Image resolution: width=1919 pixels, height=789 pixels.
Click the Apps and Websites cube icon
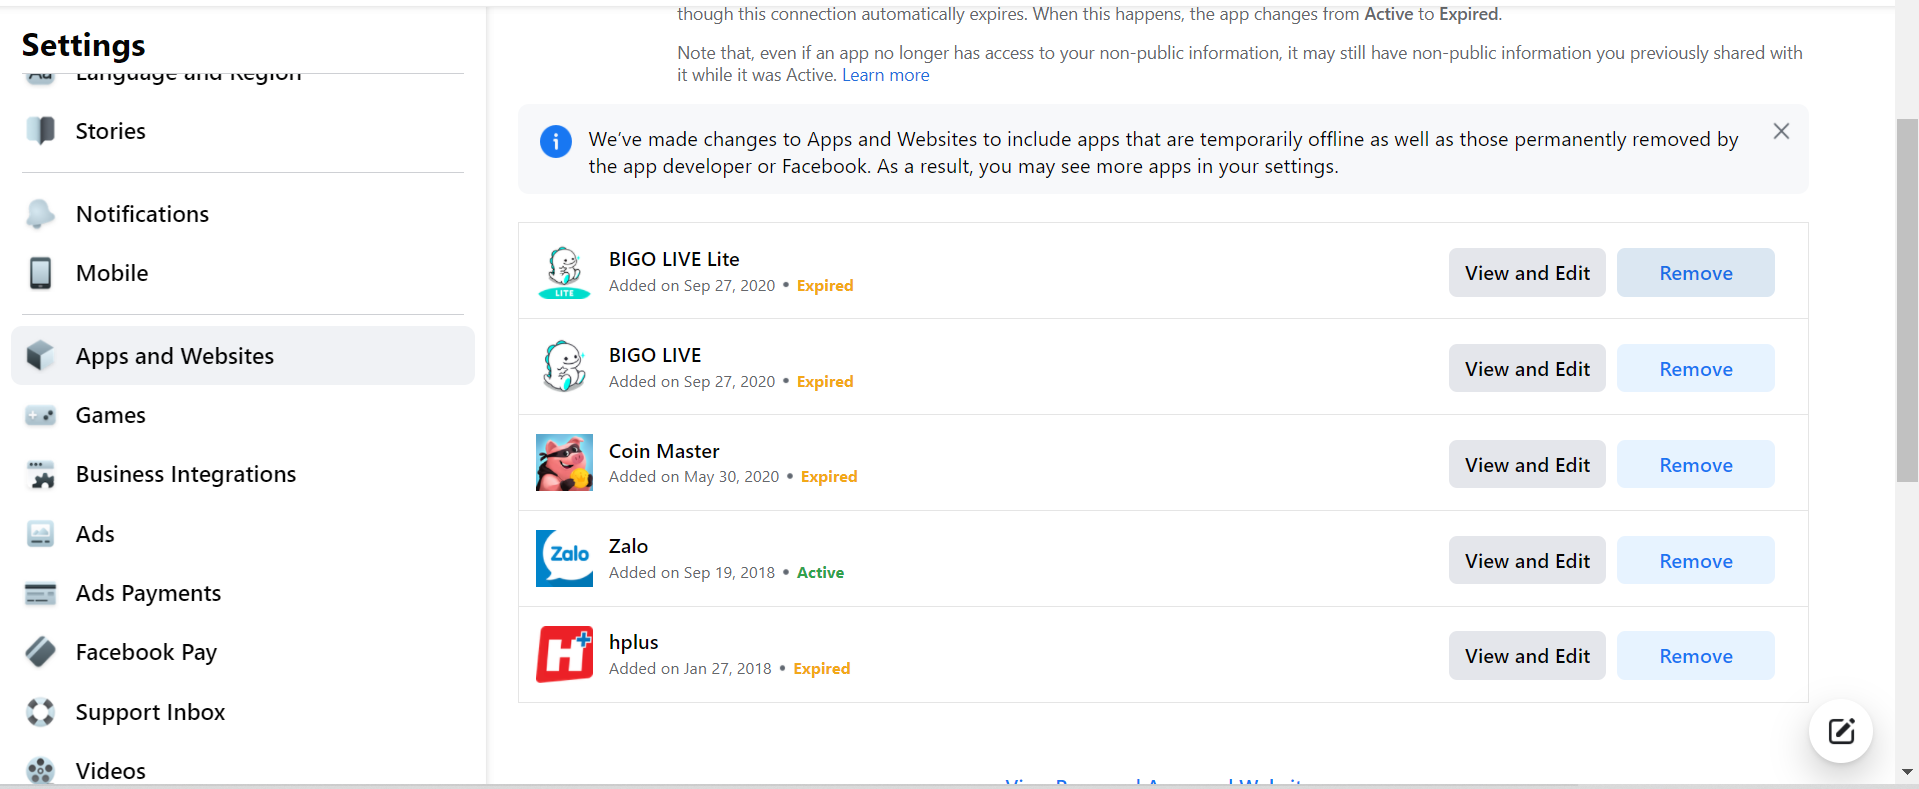coord(41,356)
